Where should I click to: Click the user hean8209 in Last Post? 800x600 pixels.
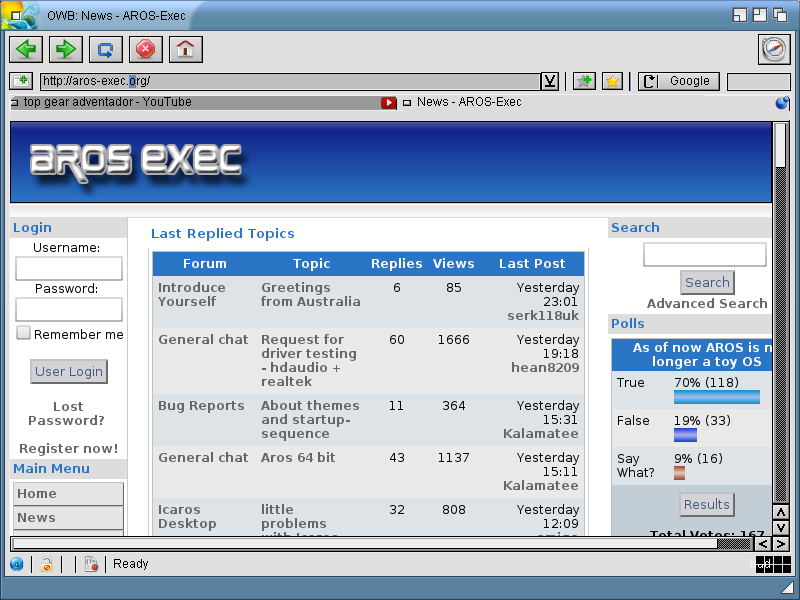545,368
